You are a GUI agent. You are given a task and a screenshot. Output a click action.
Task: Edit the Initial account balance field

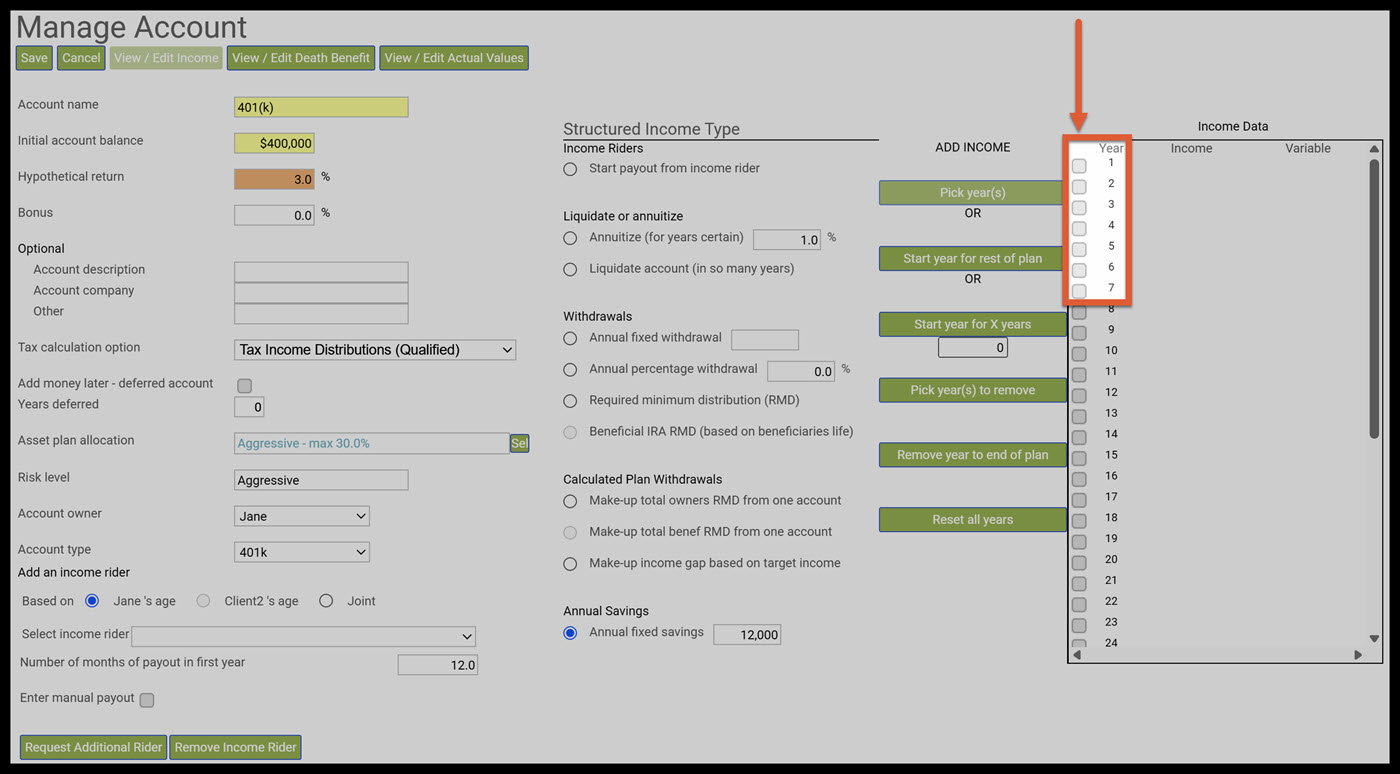pos(274,143)
